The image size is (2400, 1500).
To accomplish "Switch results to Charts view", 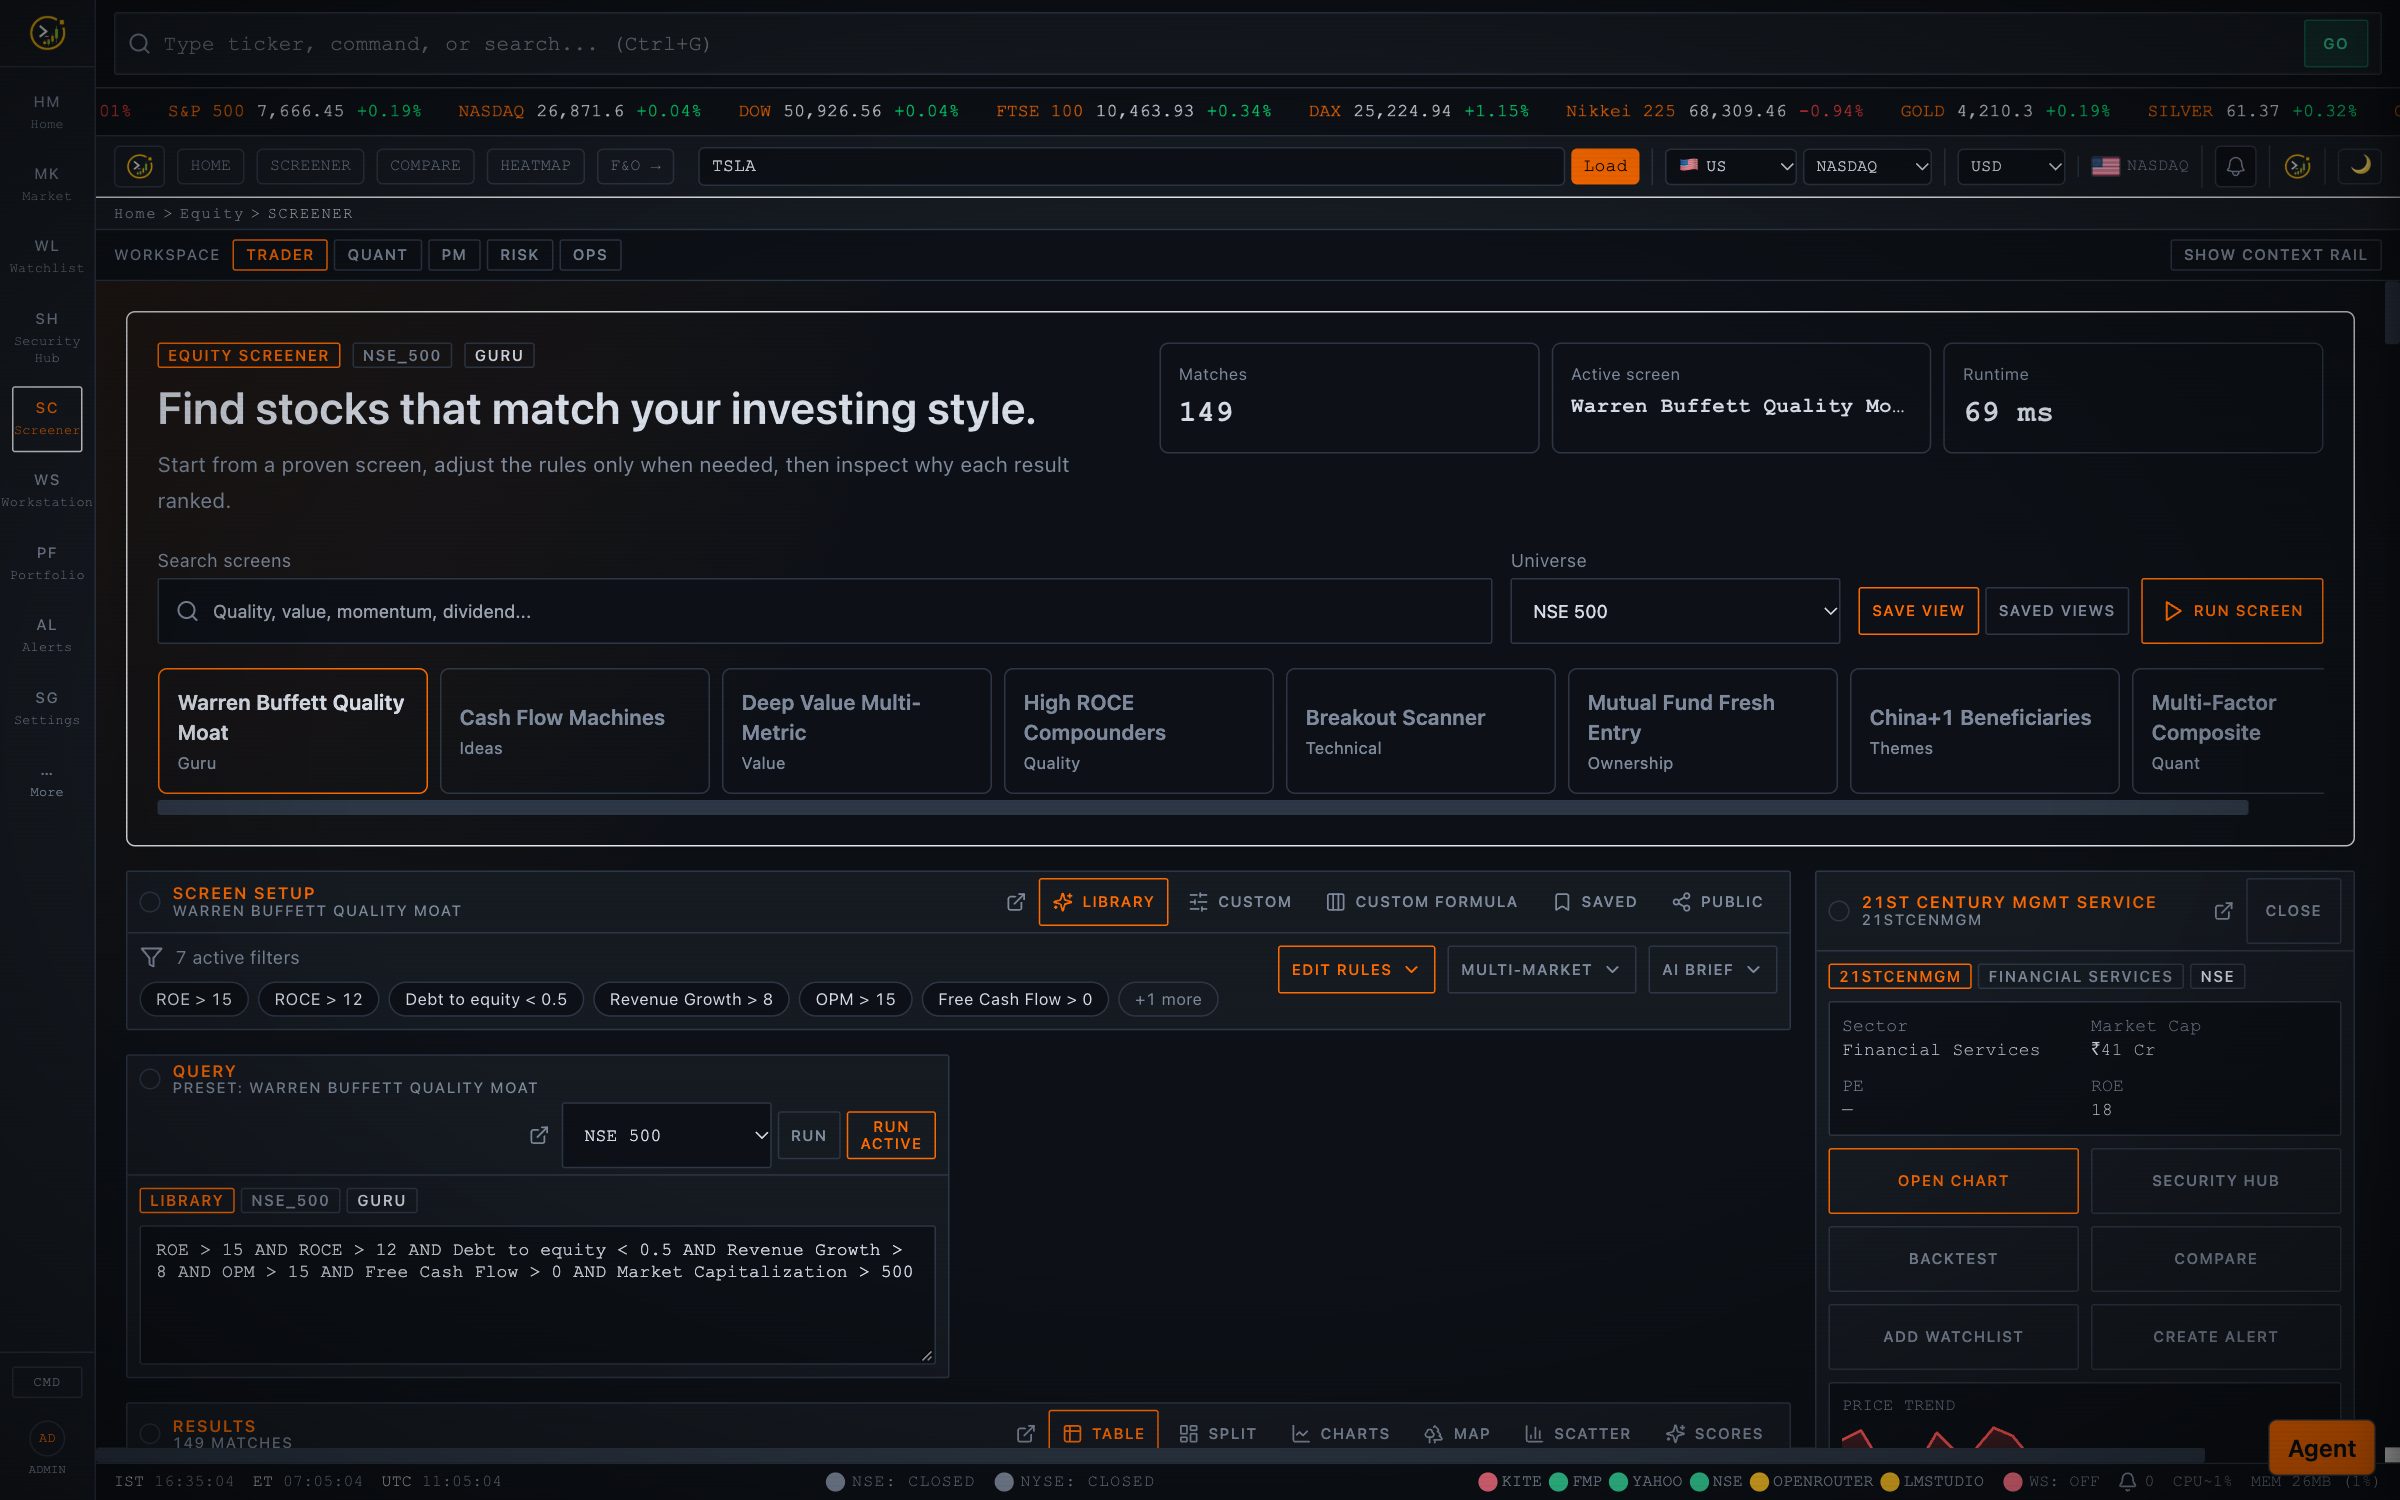I will (1340, 1434).
